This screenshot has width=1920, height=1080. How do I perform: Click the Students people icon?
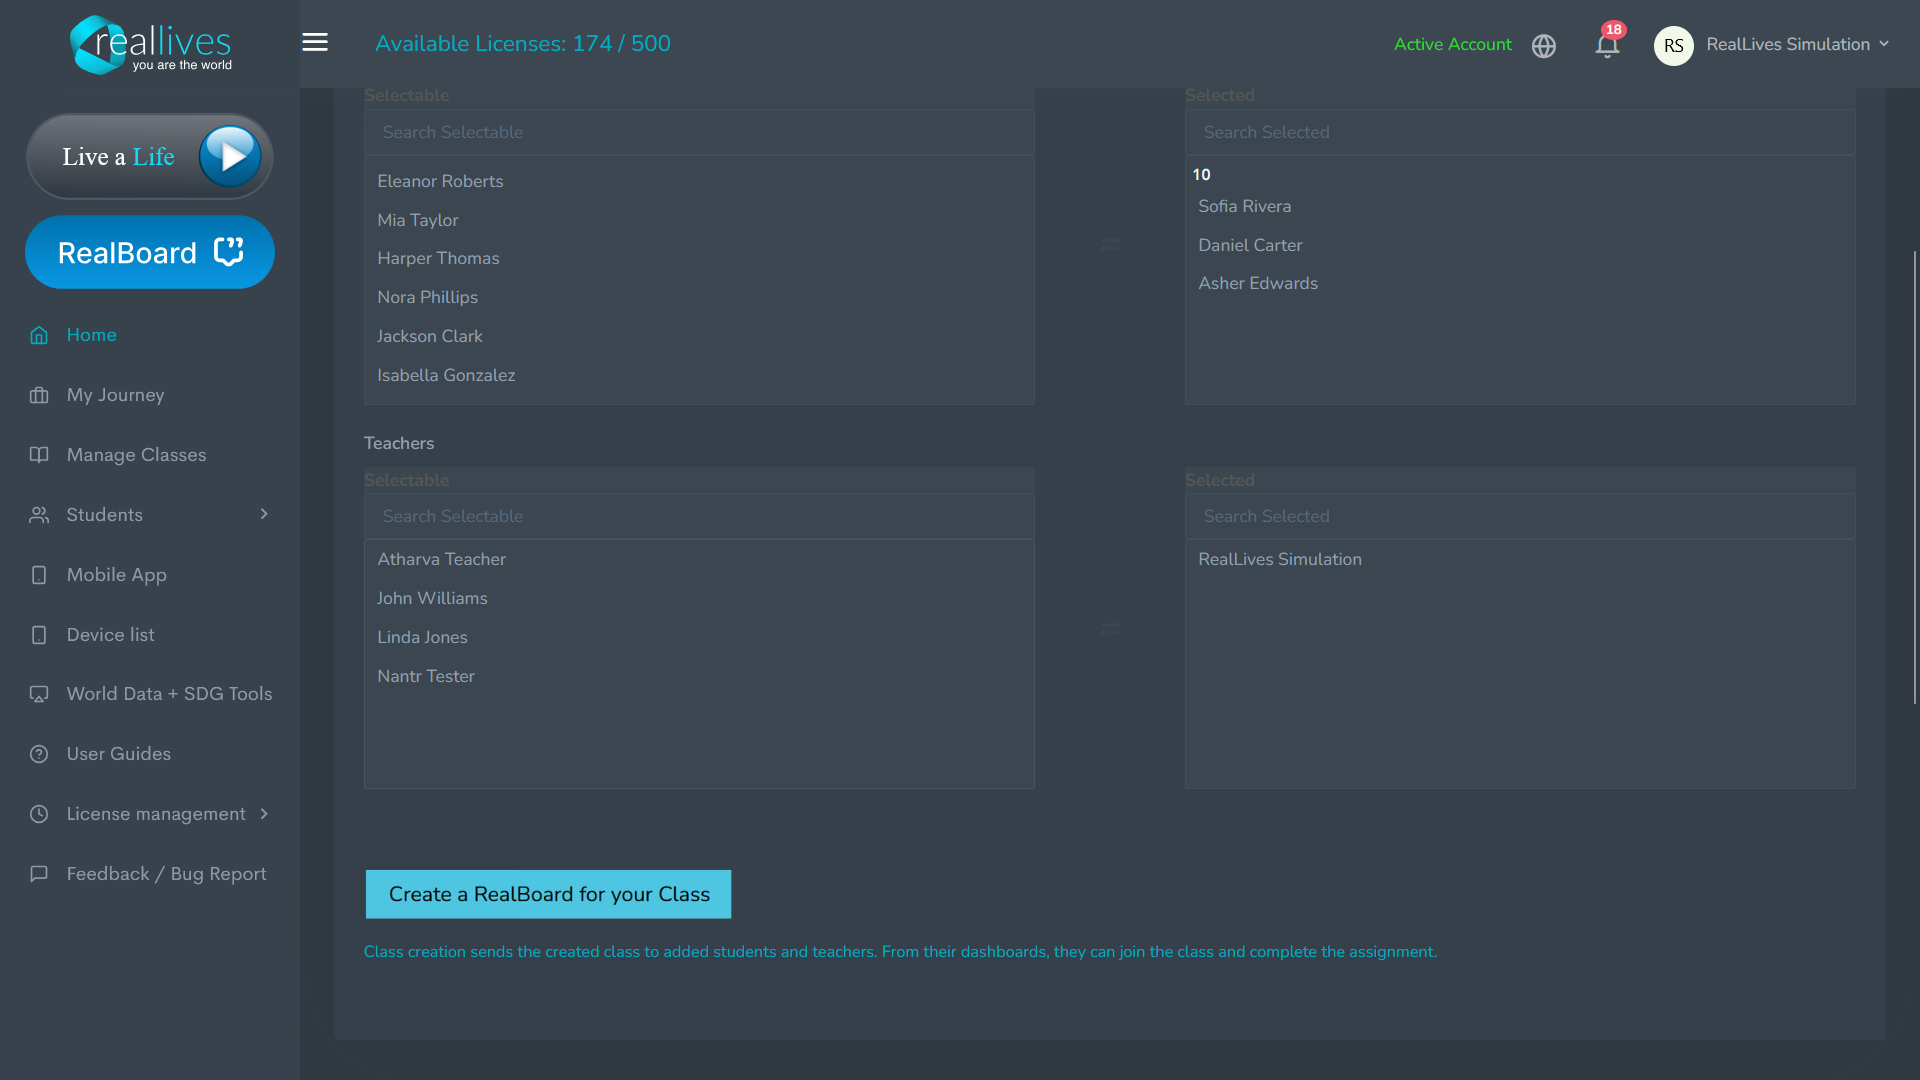pyautogui.click(x=39, y=515)
